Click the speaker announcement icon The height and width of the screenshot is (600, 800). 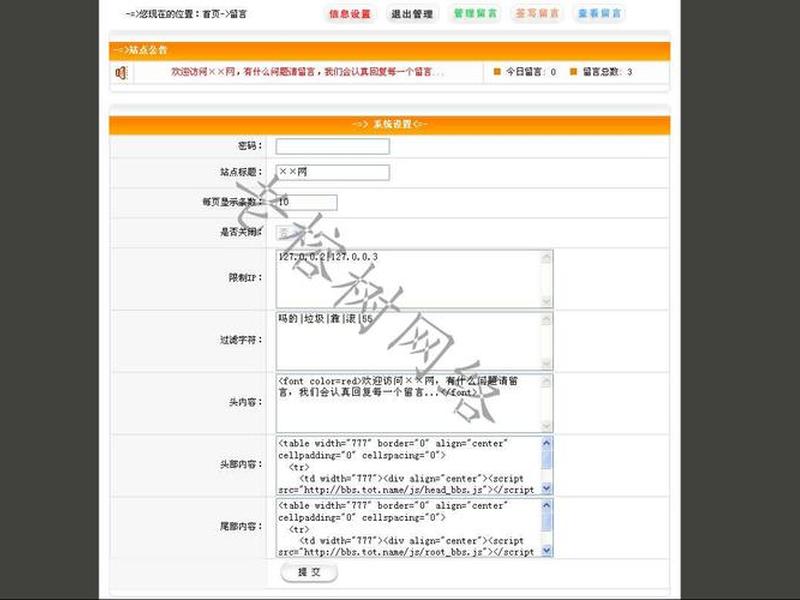click(x=121, y=73)
